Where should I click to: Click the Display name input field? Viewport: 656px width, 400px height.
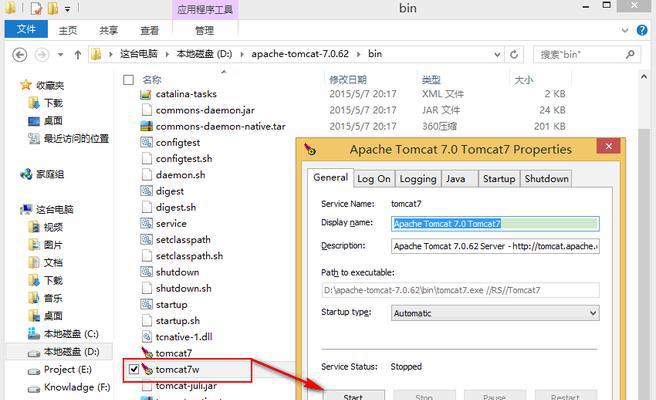pos(495,223)
